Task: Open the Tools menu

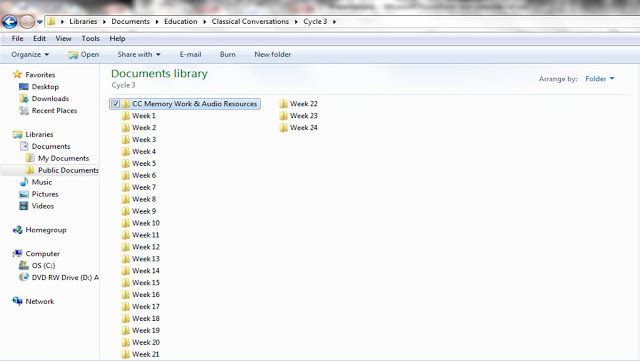Action: click(91, 38)
